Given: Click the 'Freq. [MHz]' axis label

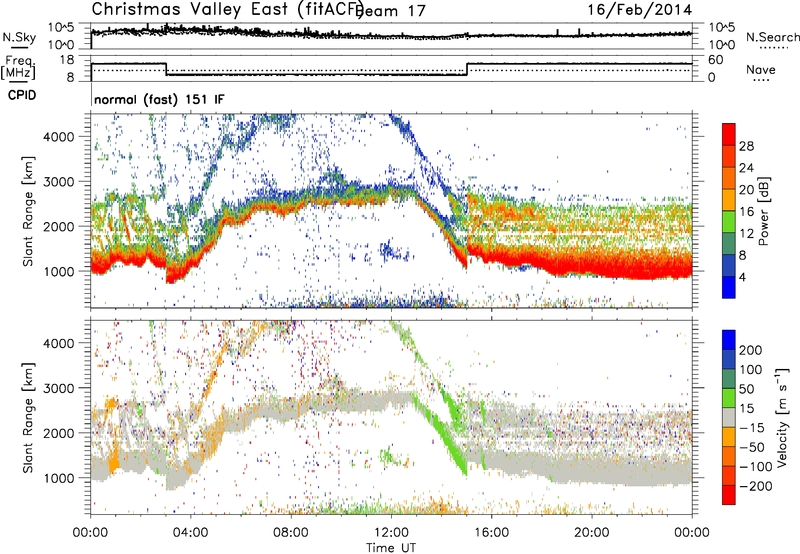Looking at the screenshot, I should (18, 67).
